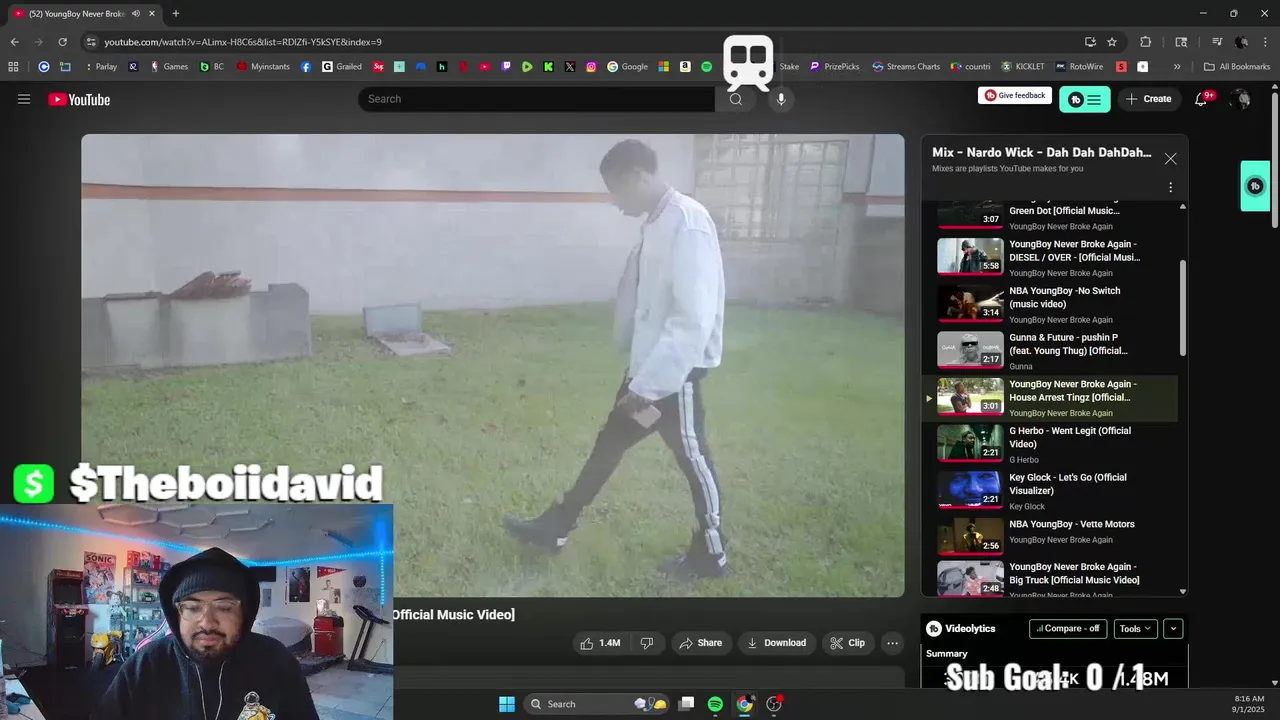Open the Chrome apps grid shortcut

coord(13,67)
